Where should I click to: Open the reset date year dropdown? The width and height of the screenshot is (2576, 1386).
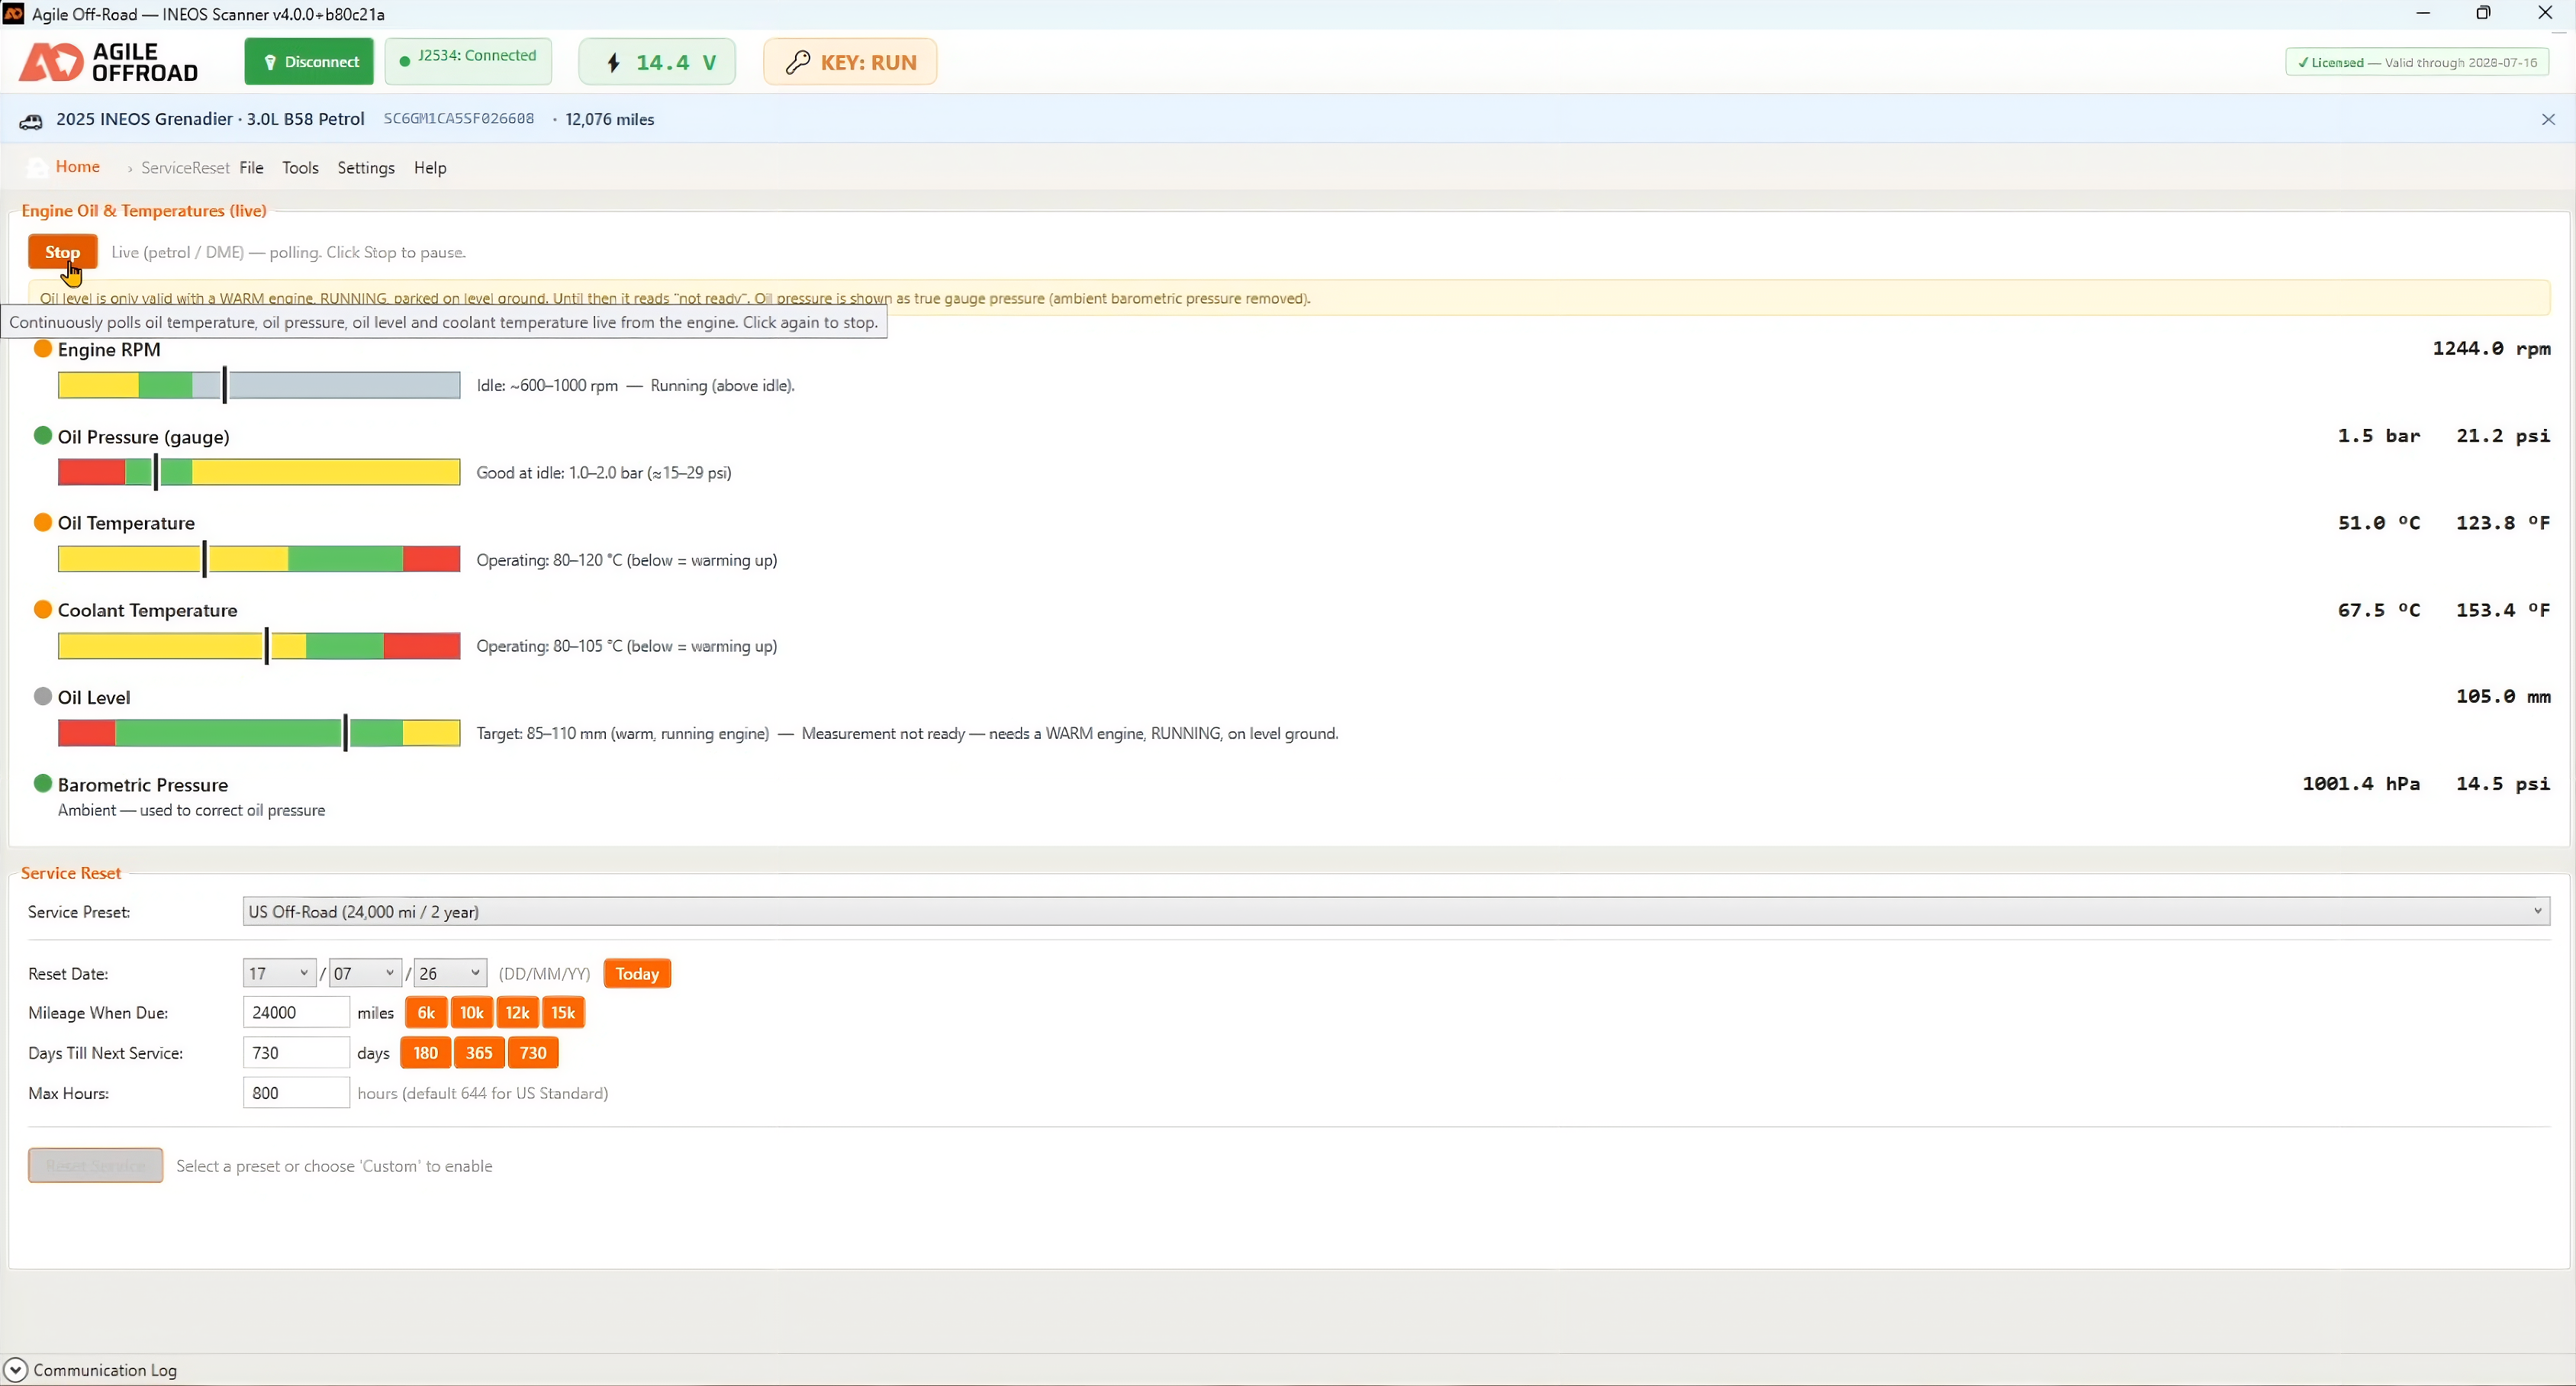(x=450, y=973)
